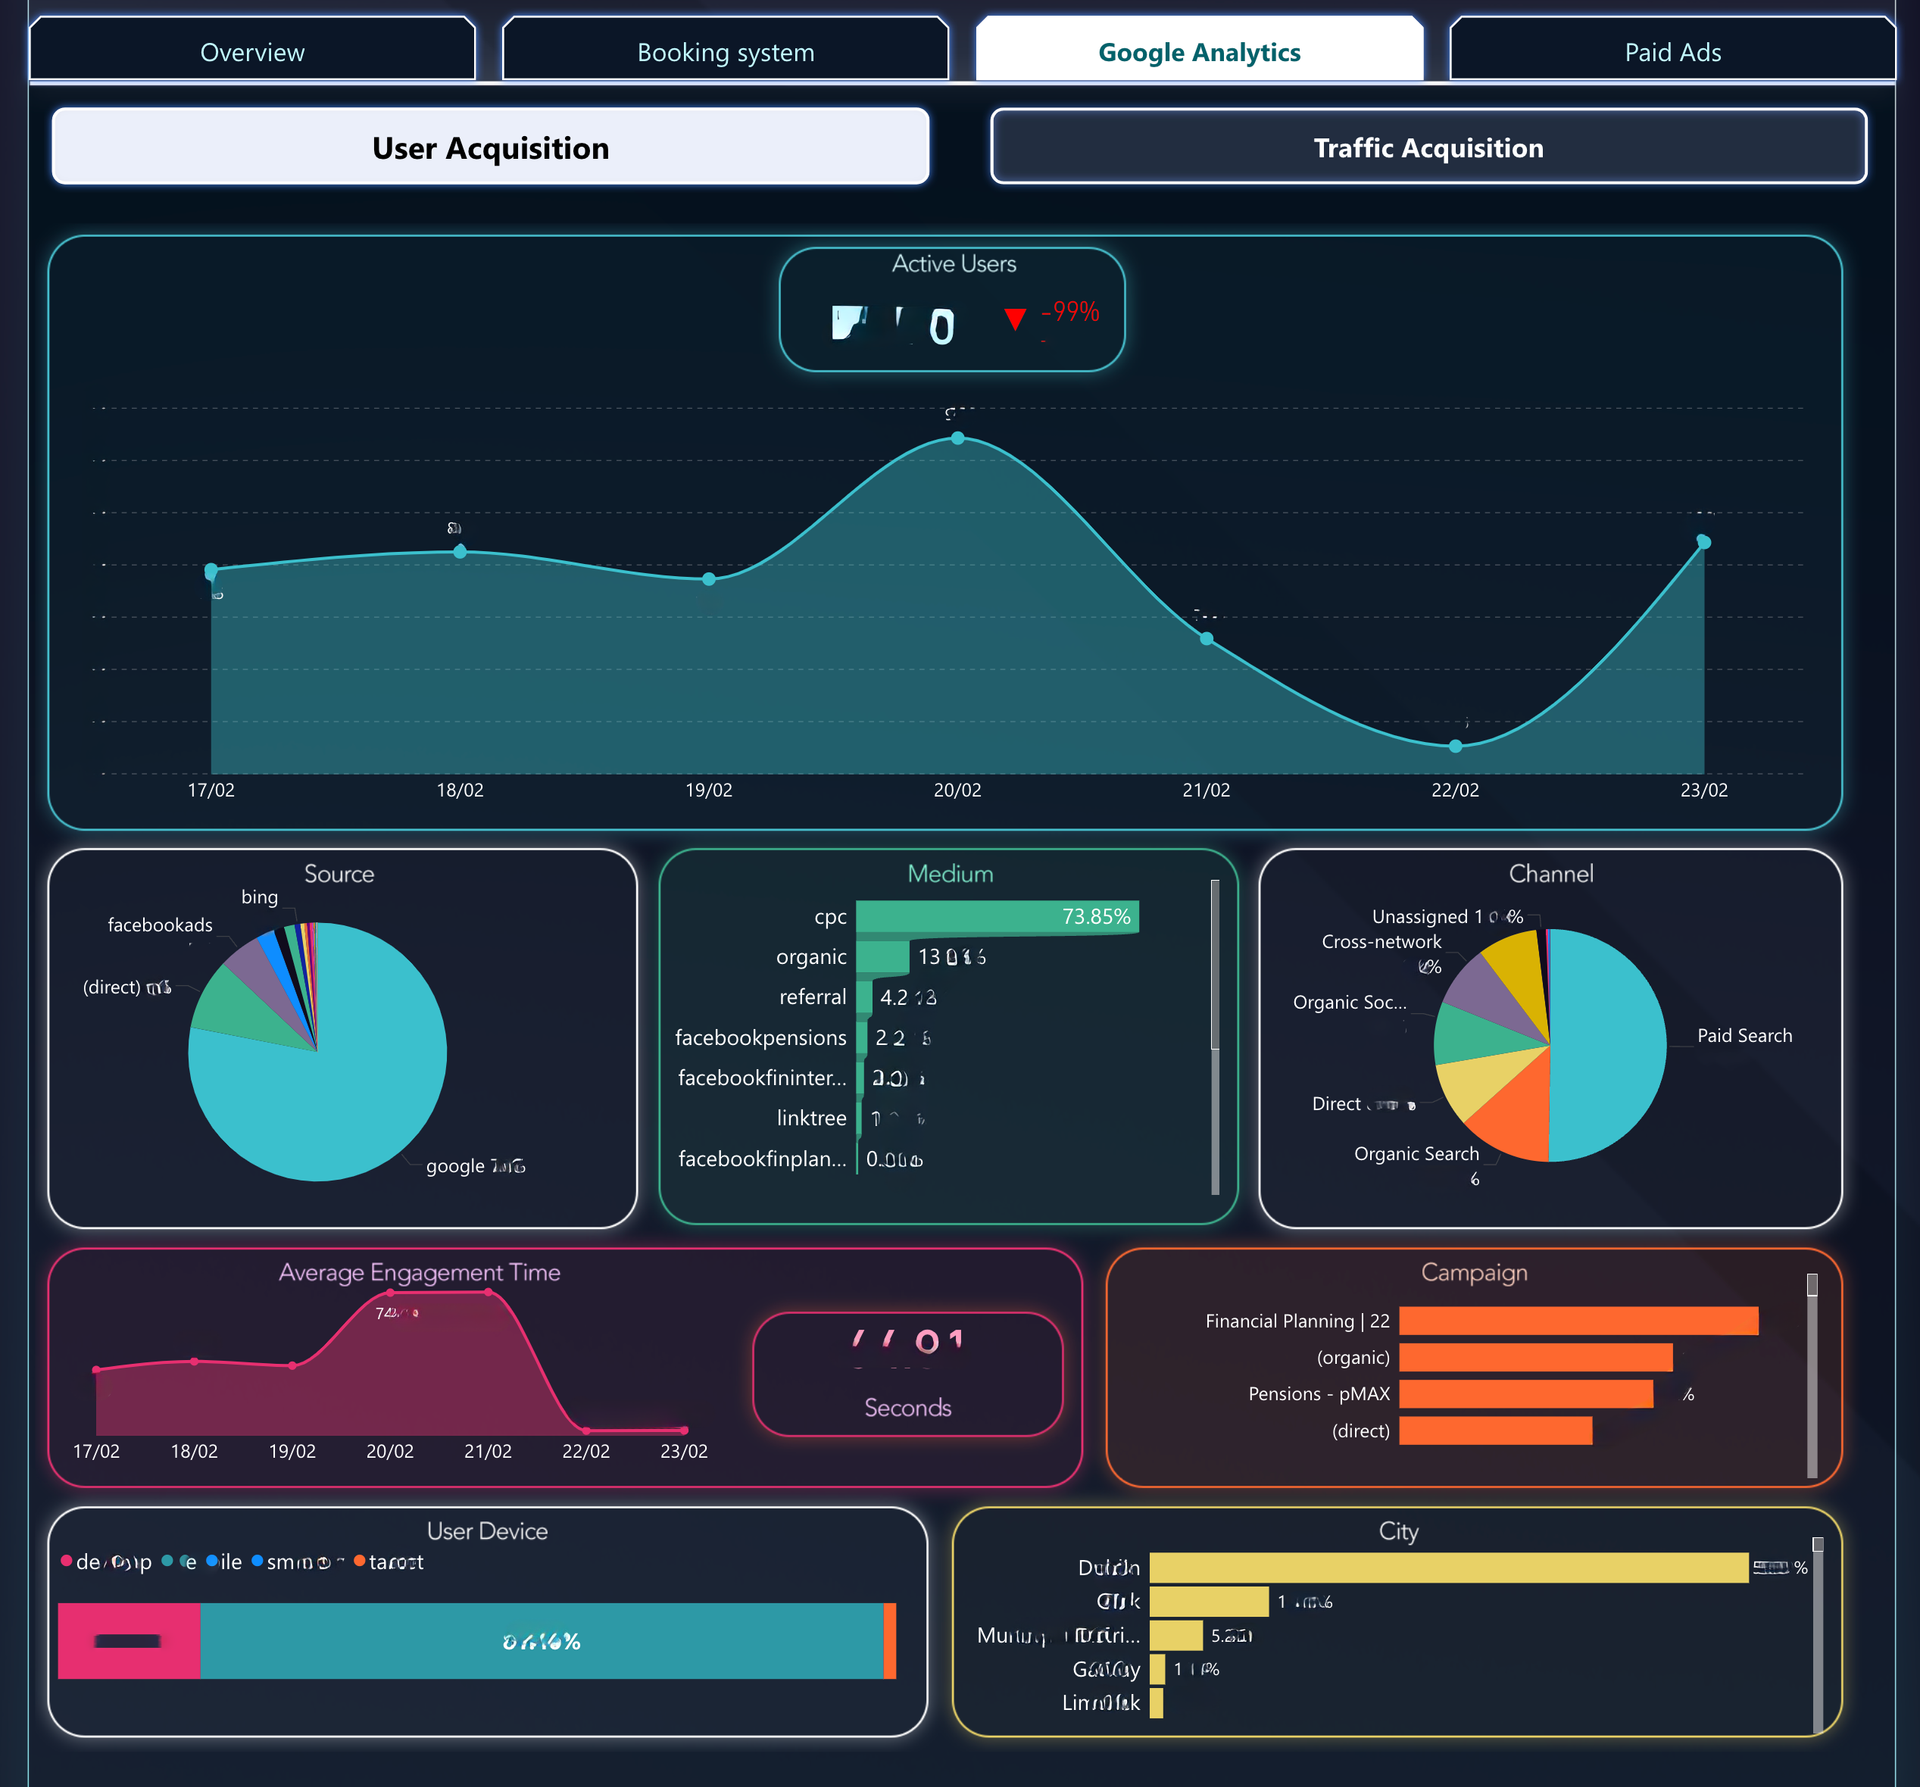Screen dimensions: 1920x1787
Task: Select the User Acquisition view button
Action: point(490,147)
